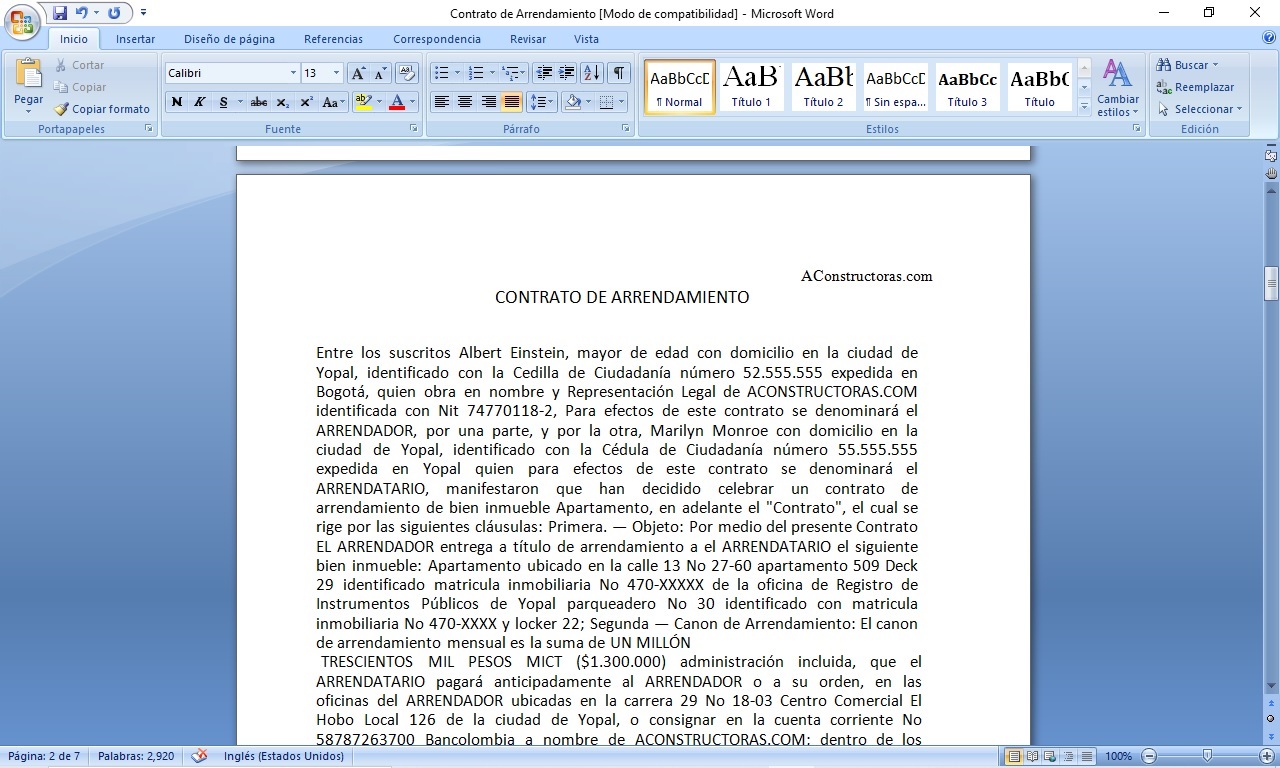Toggle justified alignment
Image resolution: width=1280 pixels, height=768 pixels.
[512, 102]
